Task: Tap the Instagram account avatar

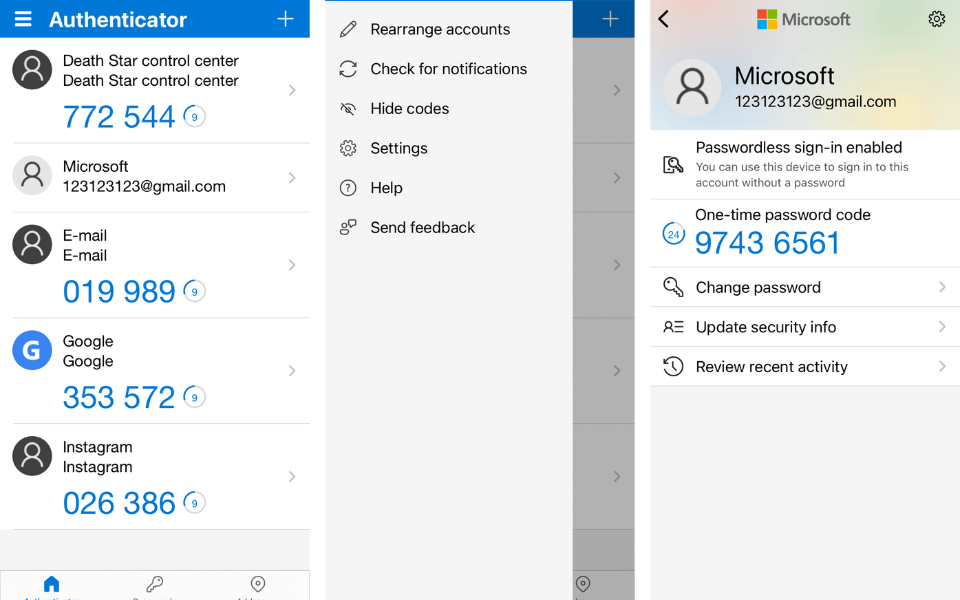Action: (x=32, y=456)
